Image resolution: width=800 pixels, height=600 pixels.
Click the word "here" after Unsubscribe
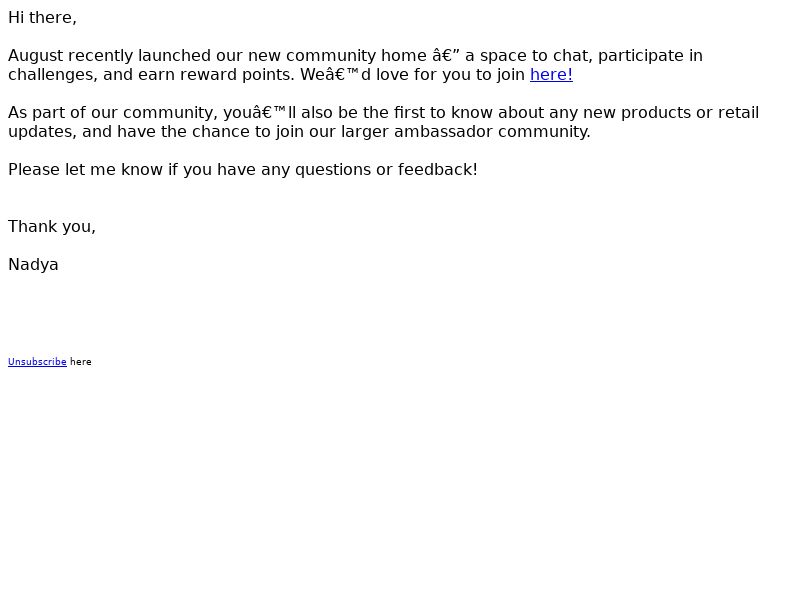click(x=81, y=362)
